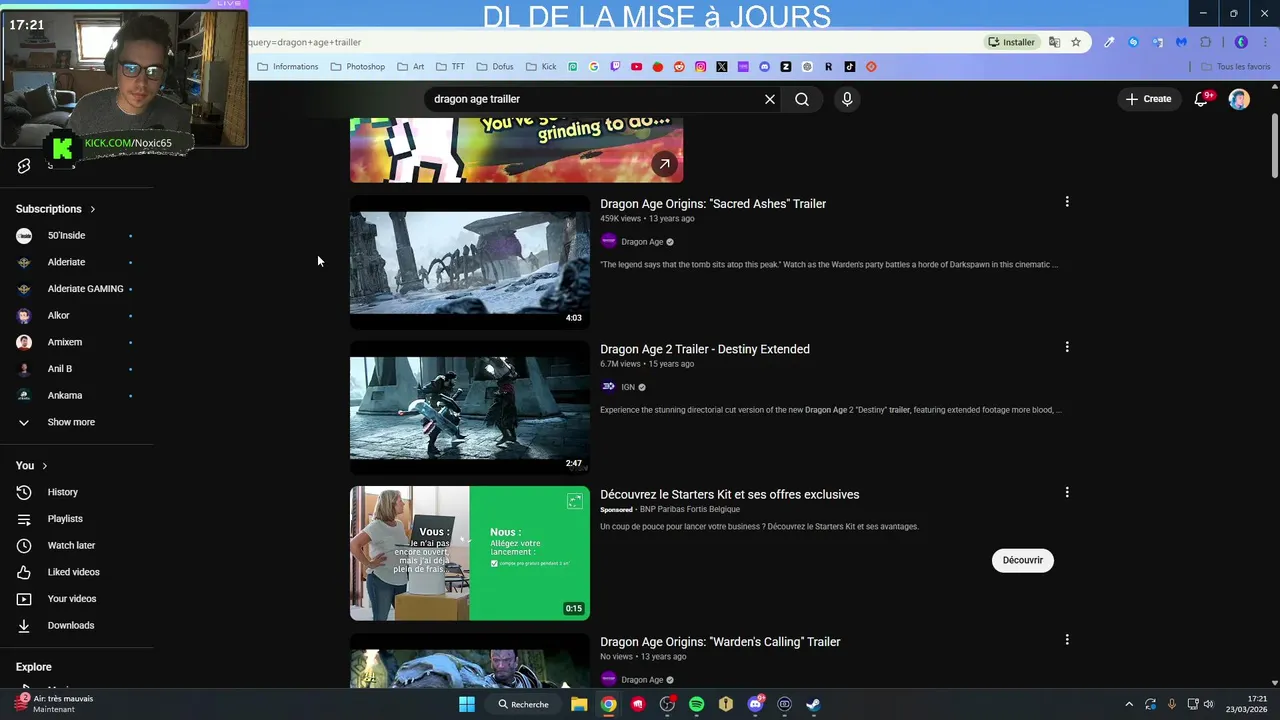This screenshot has width=1280, height=720.
Task: Open the X (Twitter) bookmark icon
Action: point(722,67)
